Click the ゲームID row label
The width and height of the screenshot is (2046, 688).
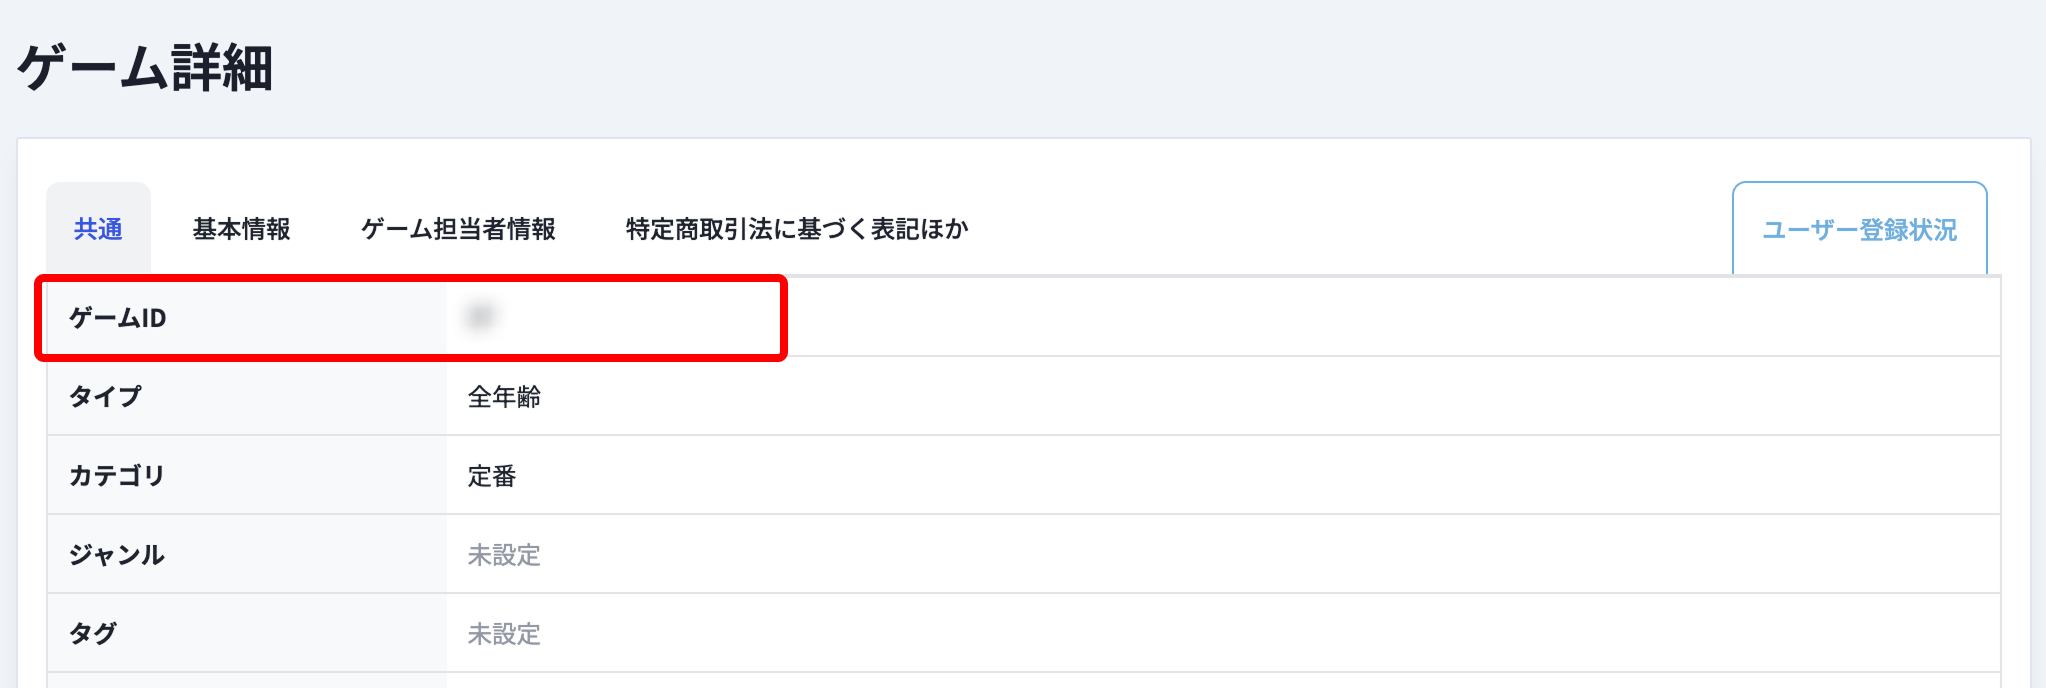(x=117, y=318)
